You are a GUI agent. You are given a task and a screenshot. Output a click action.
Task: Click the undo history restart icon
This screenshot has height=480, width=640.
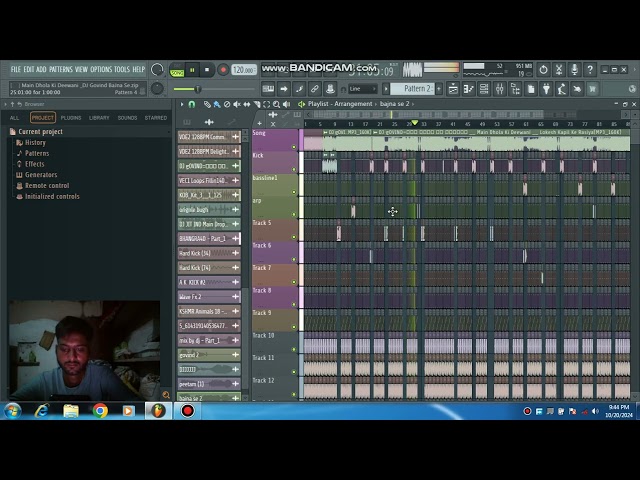point(543,70)
